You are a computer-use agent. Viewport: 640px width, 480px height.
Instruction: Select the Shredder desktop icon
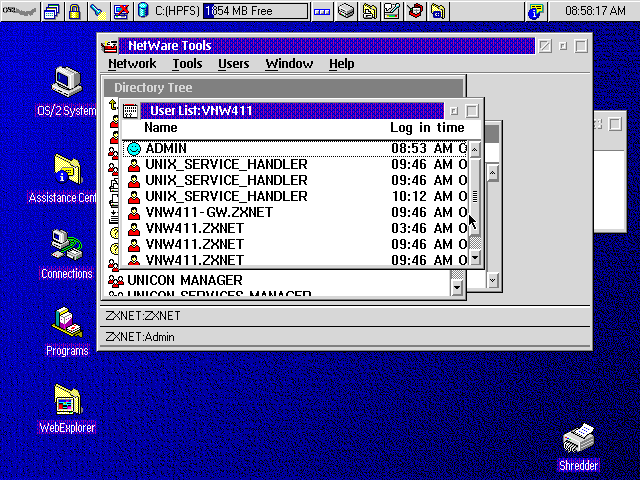(x=578, y=439)
